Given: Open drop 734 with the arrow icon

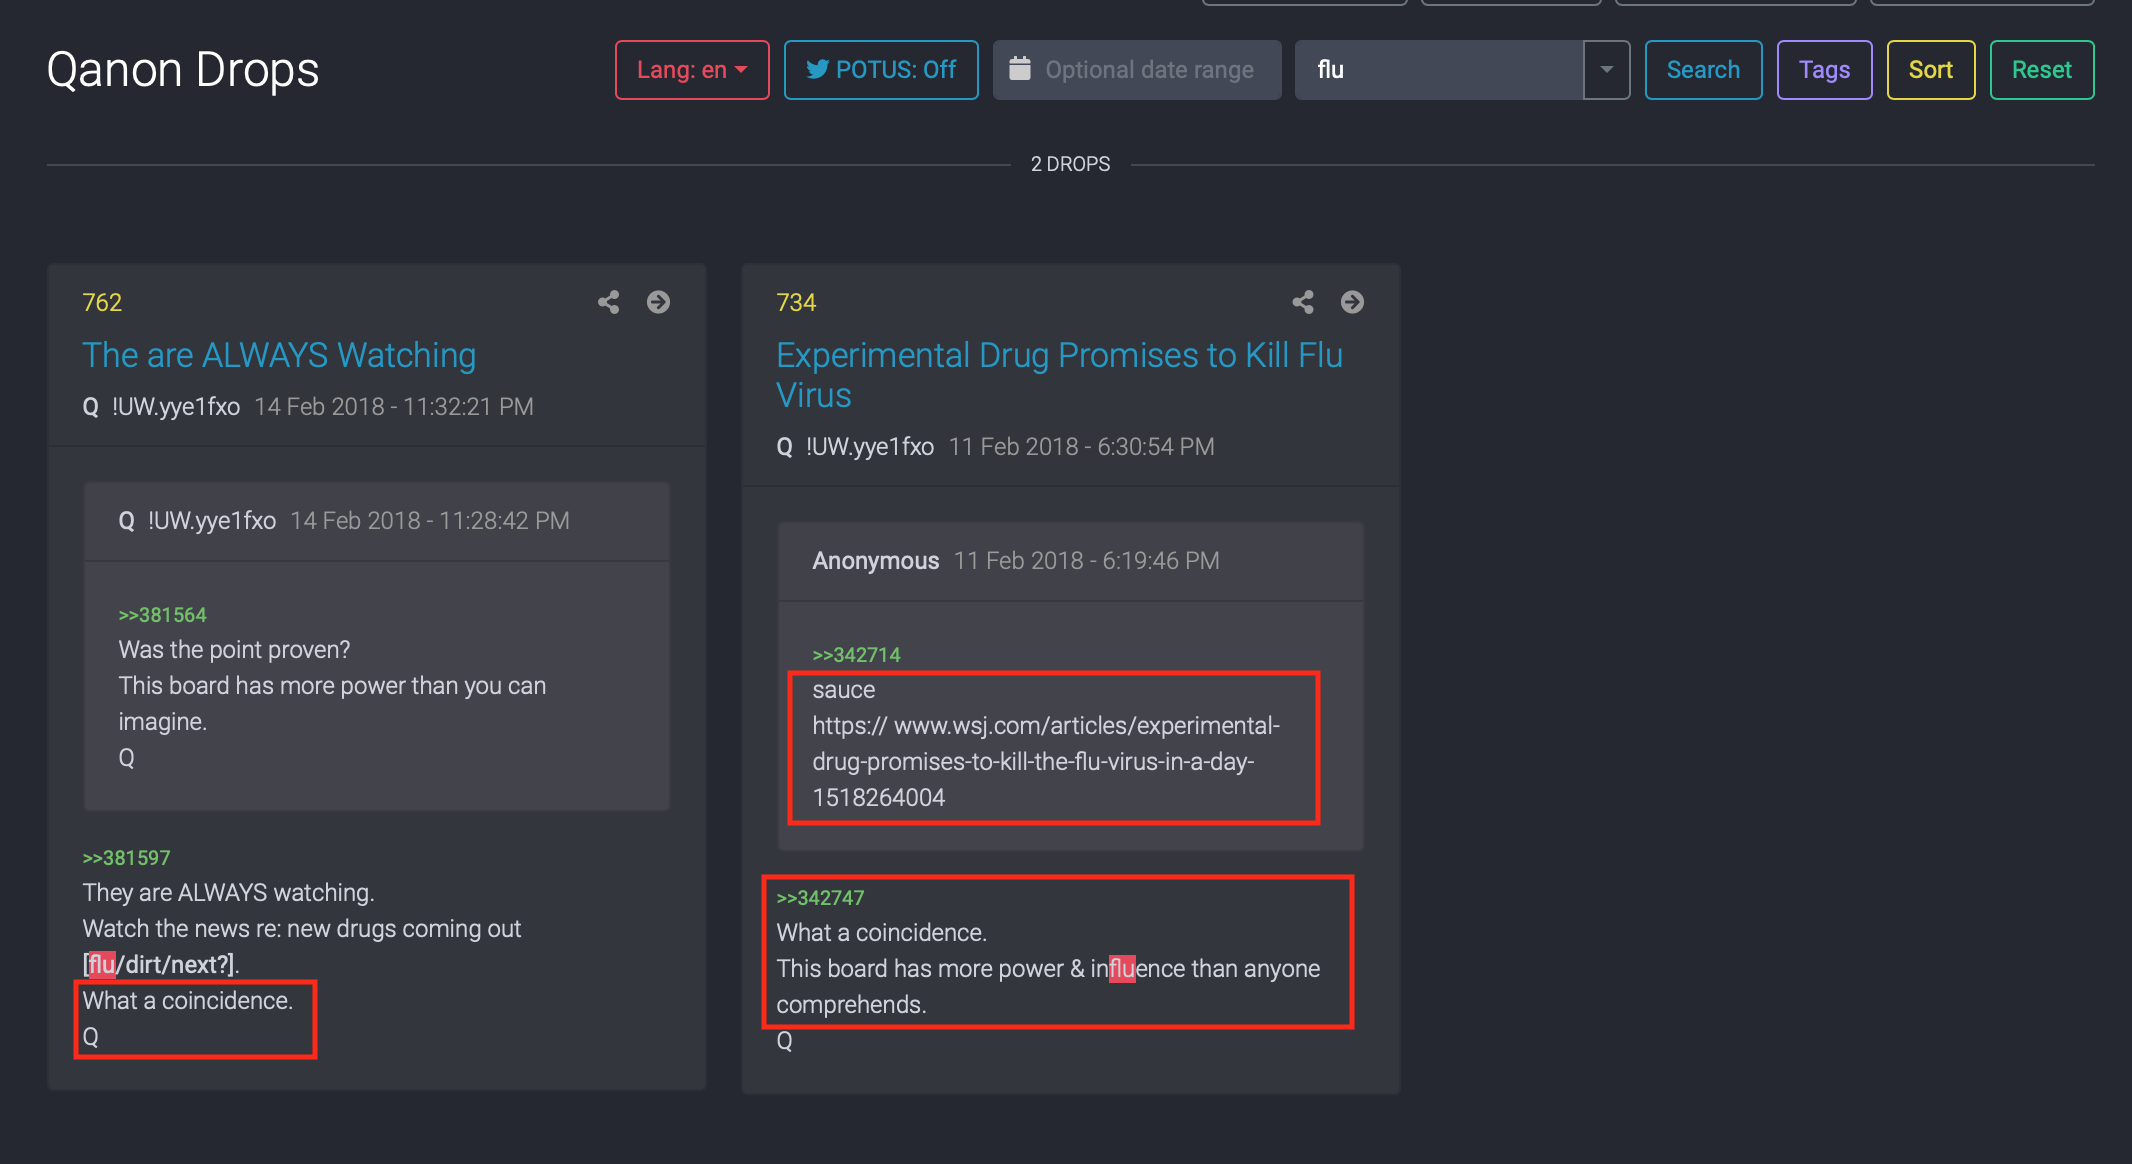Looking at the screenshot, I should [1352, 302].
